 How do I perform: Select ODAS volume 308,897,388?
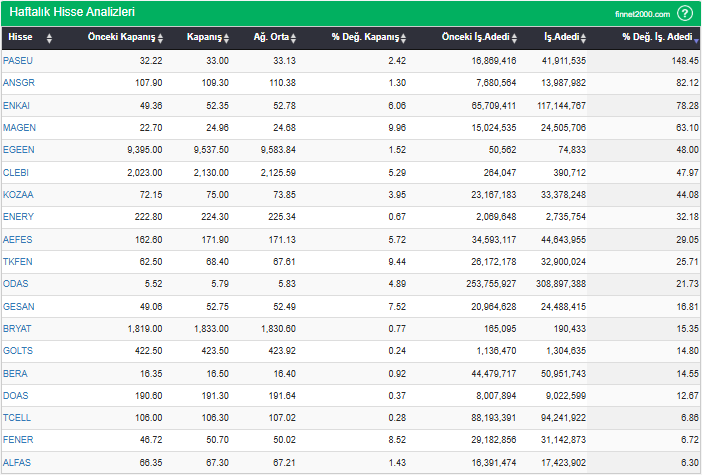(x=561, y=283)
